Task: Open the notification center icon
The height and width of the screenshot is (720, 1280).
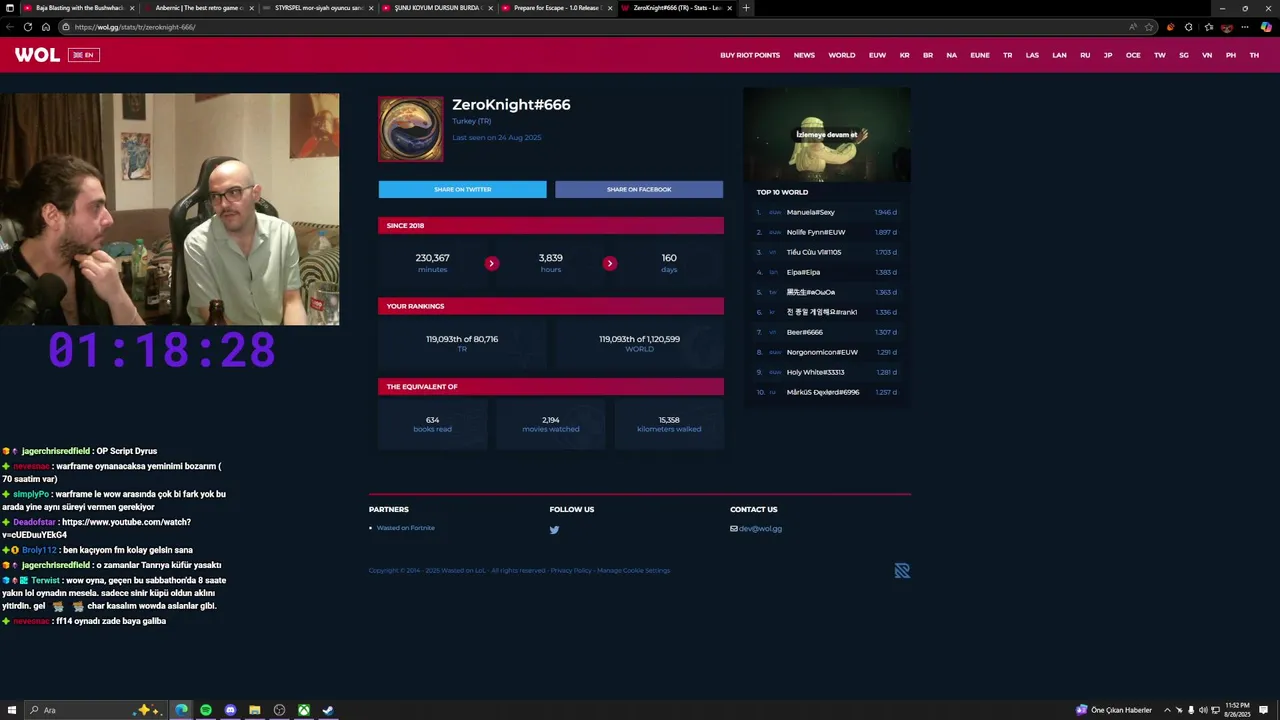Action: point(1264,710)
